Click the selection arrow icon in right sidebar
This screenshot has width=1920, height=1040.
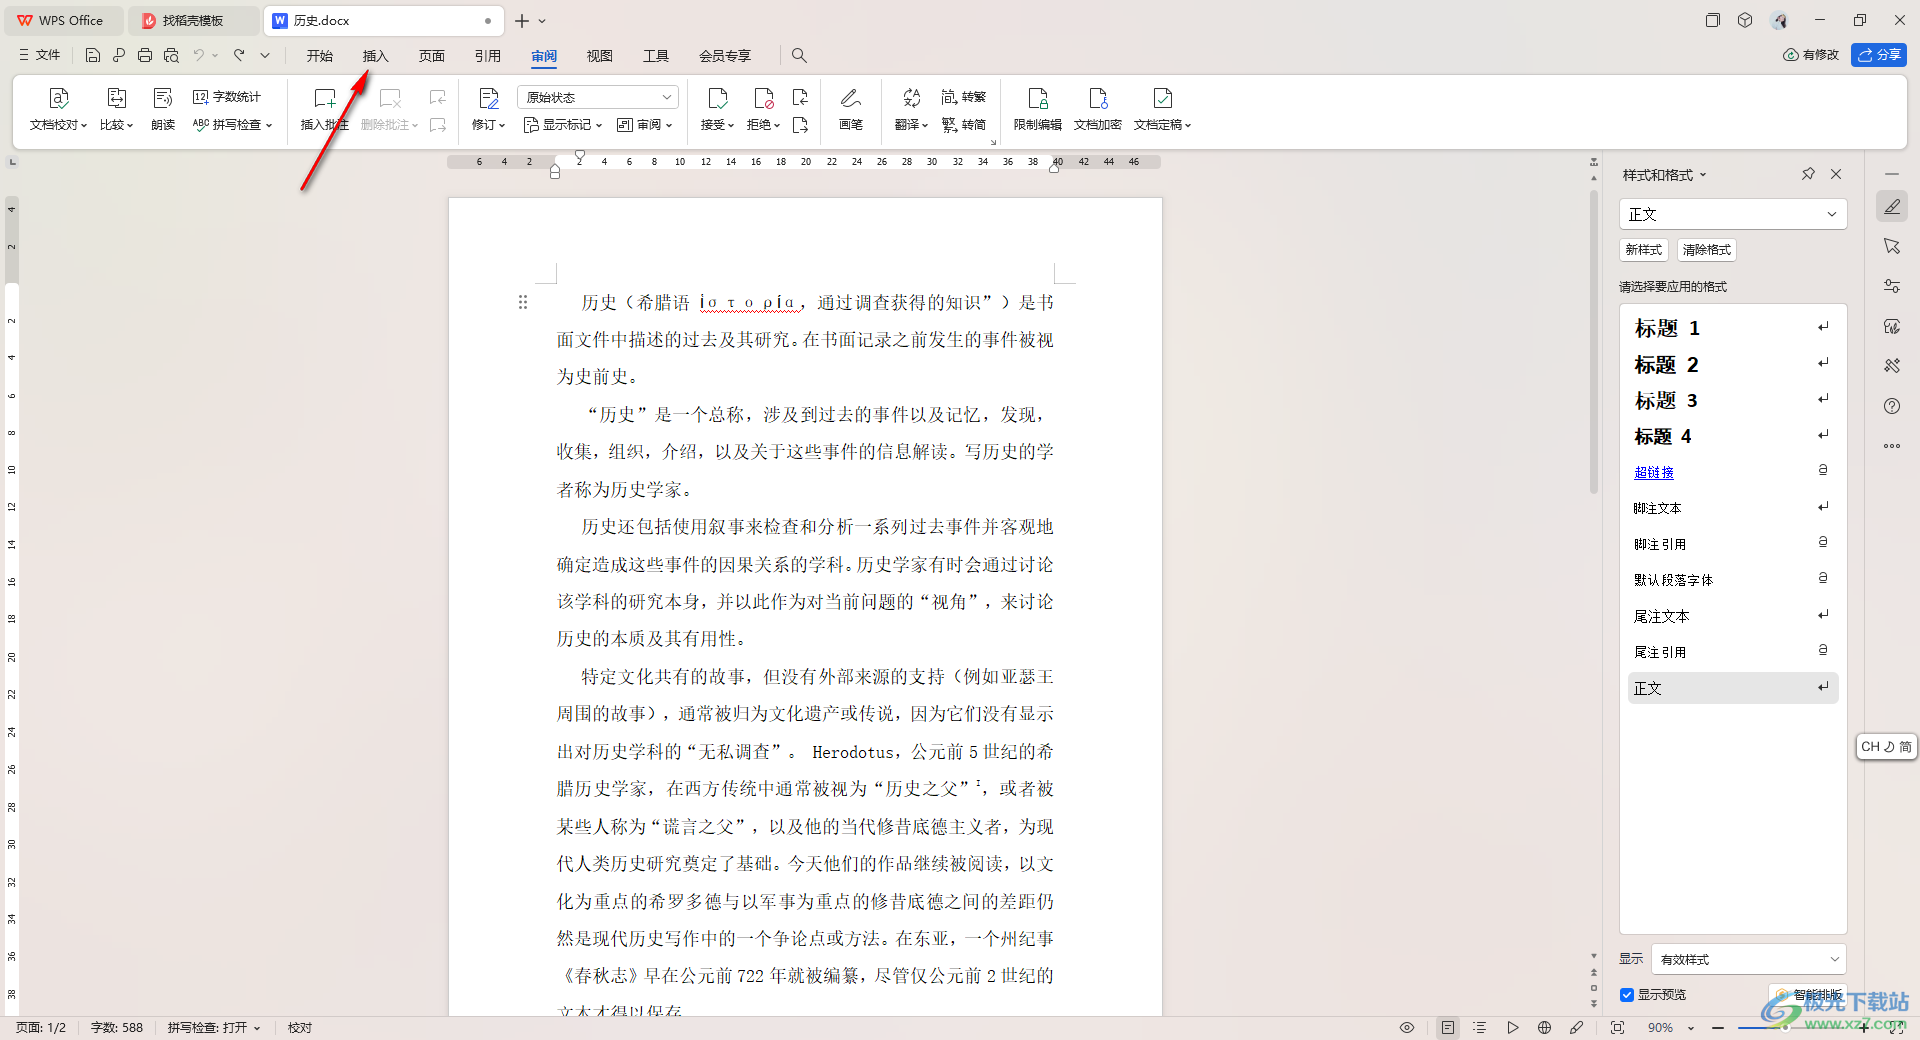click(1892, 246)
